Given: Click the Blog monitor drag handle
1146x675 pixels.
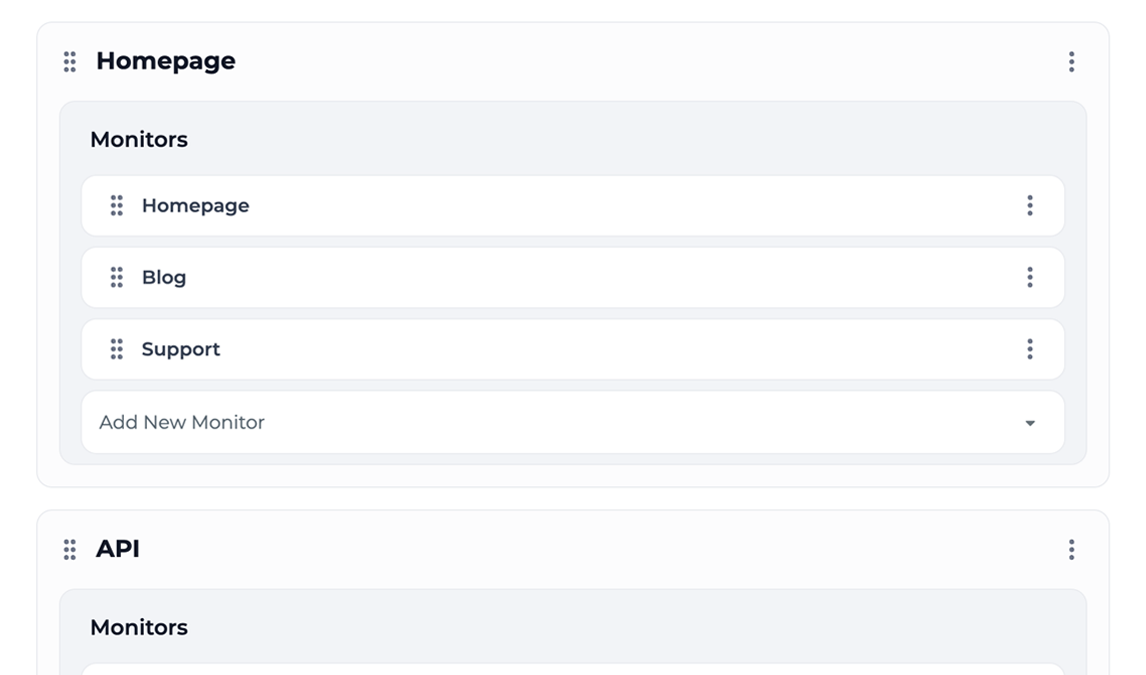Looking at the screenshot, I should coord(117,278).
